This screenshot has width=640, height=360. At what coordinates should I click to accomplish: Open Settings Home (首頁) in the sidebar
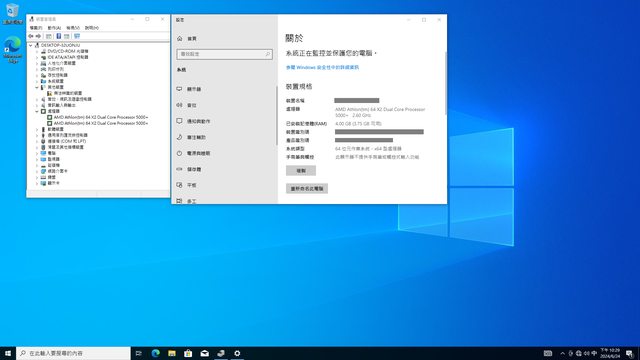point(187,38)
